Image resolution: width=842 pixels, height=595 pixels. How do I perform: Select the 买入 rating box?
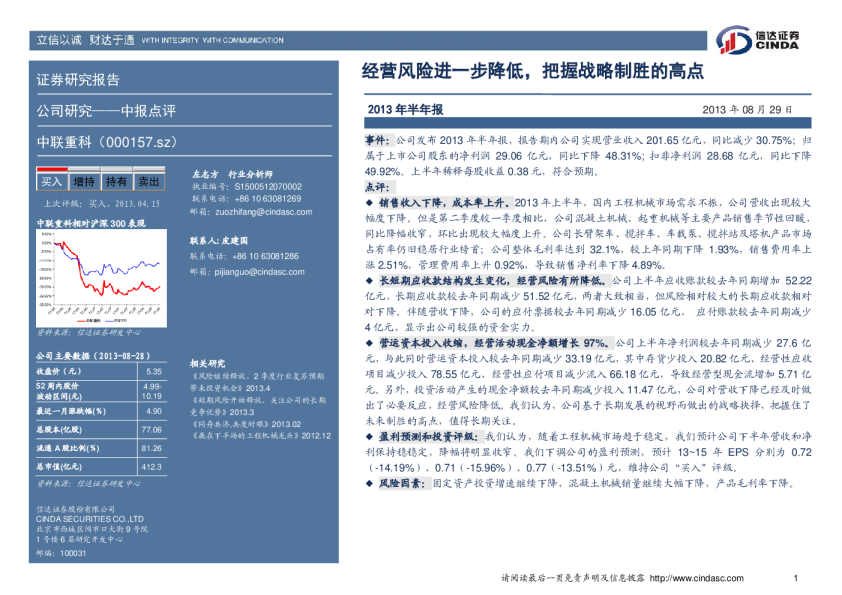click(51, 181)
